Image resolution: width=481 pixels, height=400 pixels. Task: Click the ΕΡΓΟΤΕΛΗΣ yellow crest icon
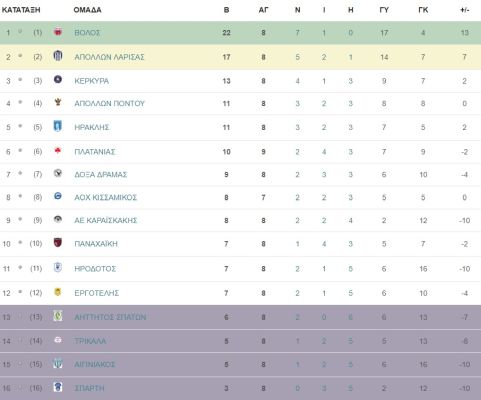tap(58, 292)
